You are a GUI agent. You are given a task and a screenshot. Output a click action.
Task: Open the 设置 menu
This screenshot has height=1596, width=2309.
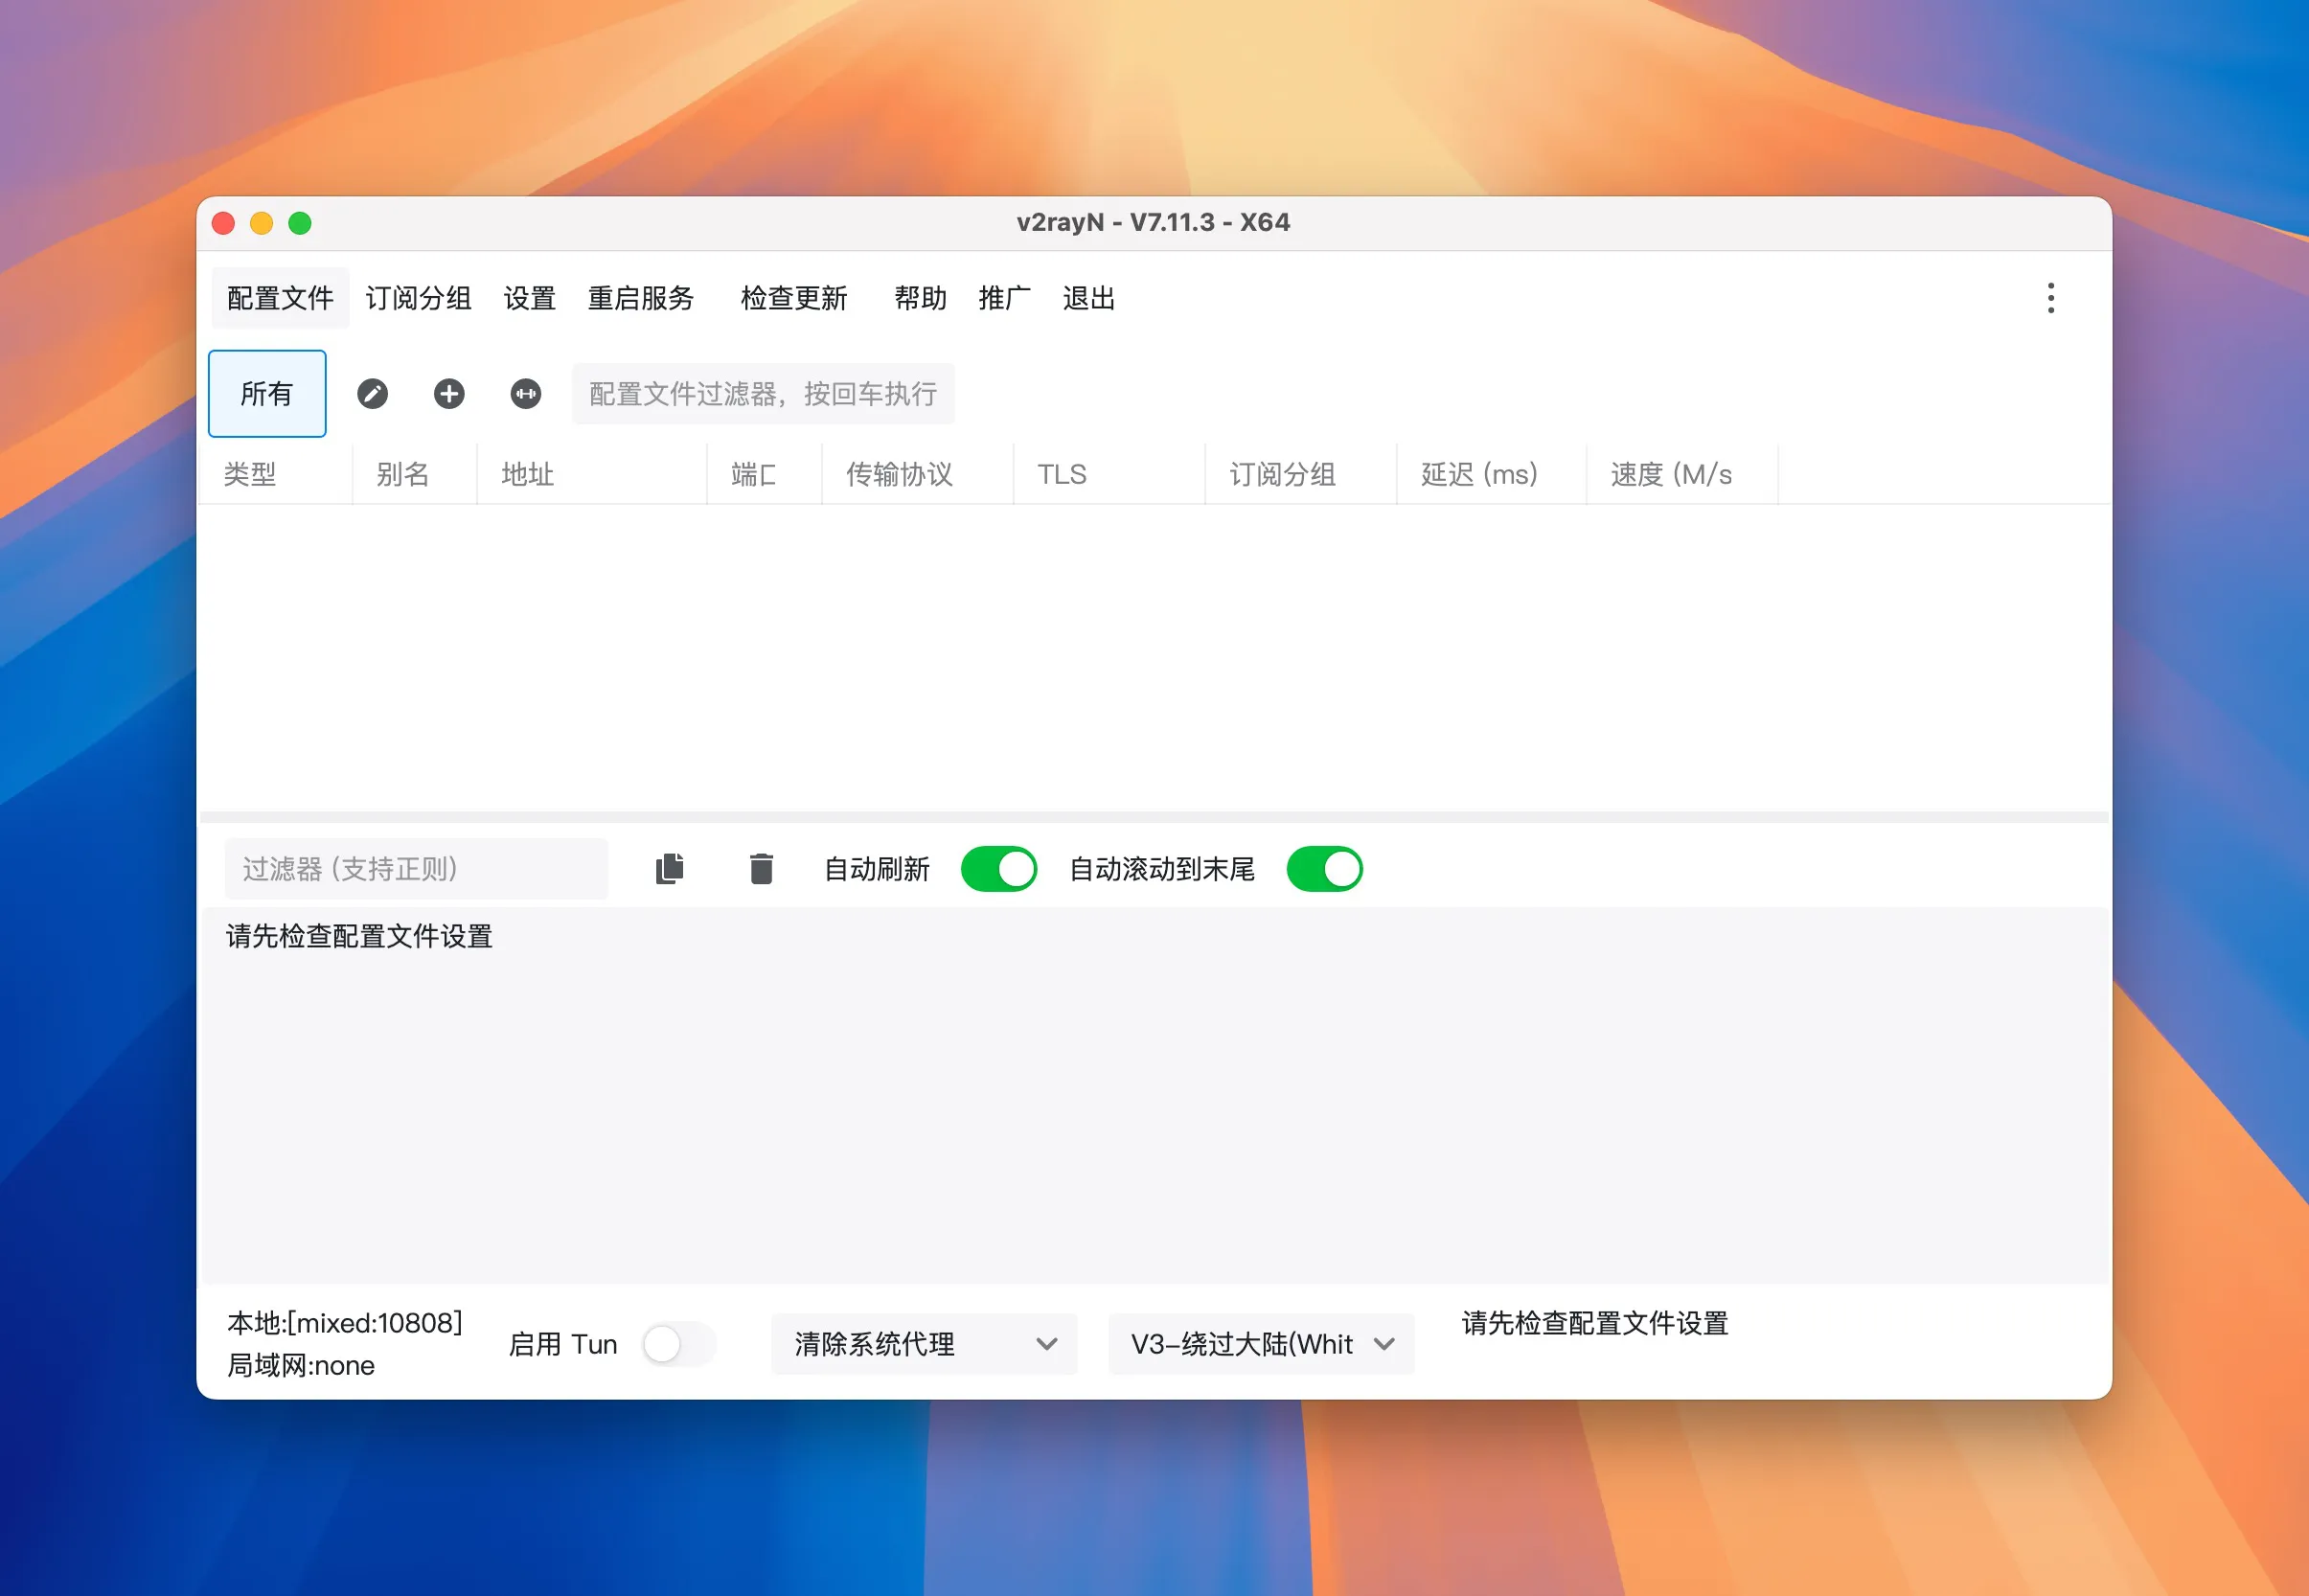tap(529, 297)
